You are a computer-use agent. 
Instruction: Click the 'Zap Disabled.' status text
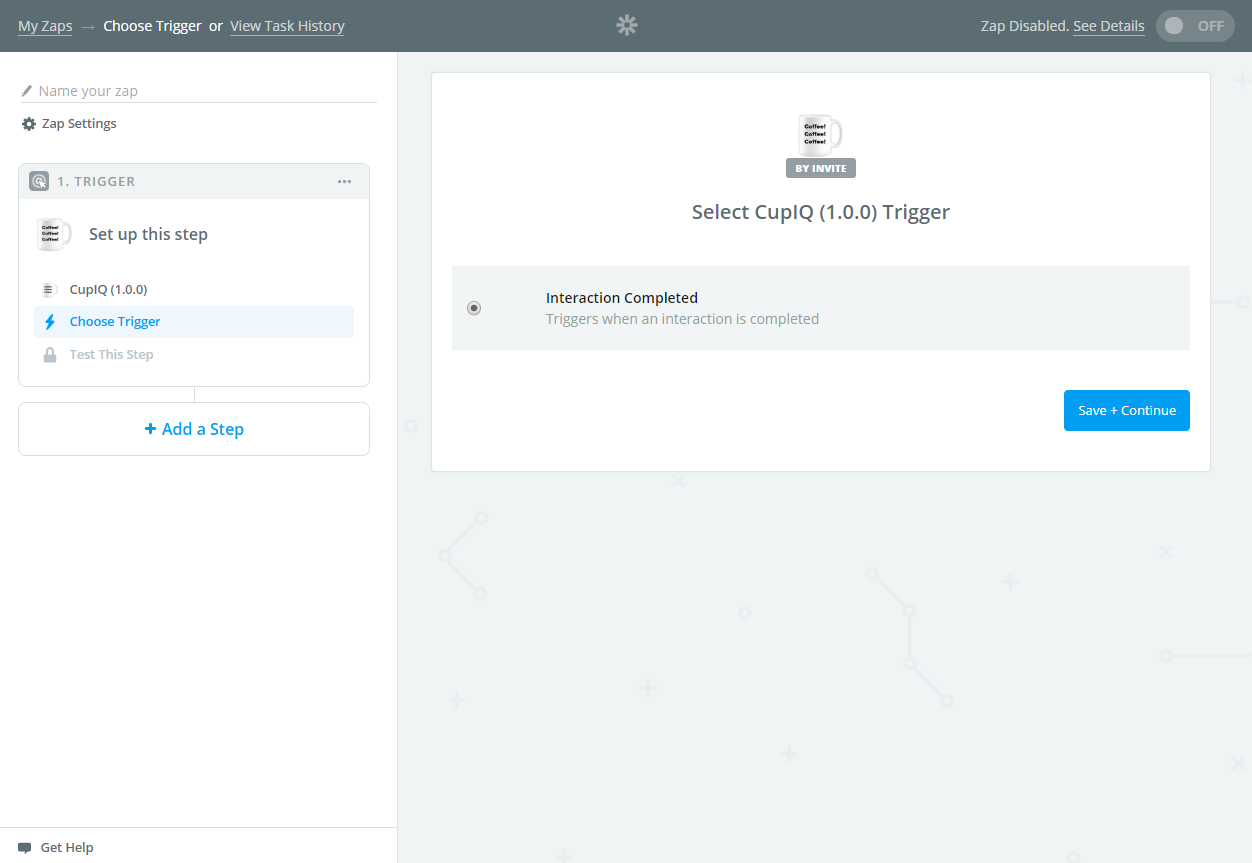[x=1025, y=26]
